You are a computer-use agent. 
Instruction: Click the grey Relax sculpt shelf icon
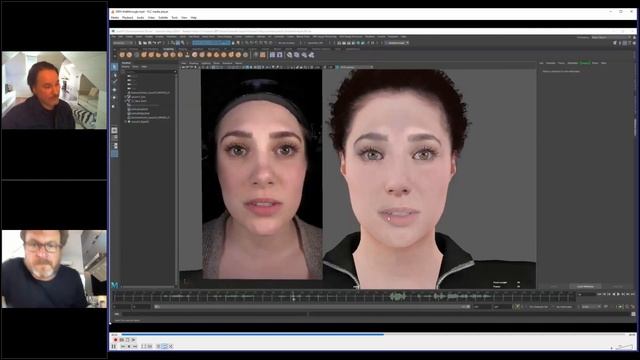click(137, 55)
